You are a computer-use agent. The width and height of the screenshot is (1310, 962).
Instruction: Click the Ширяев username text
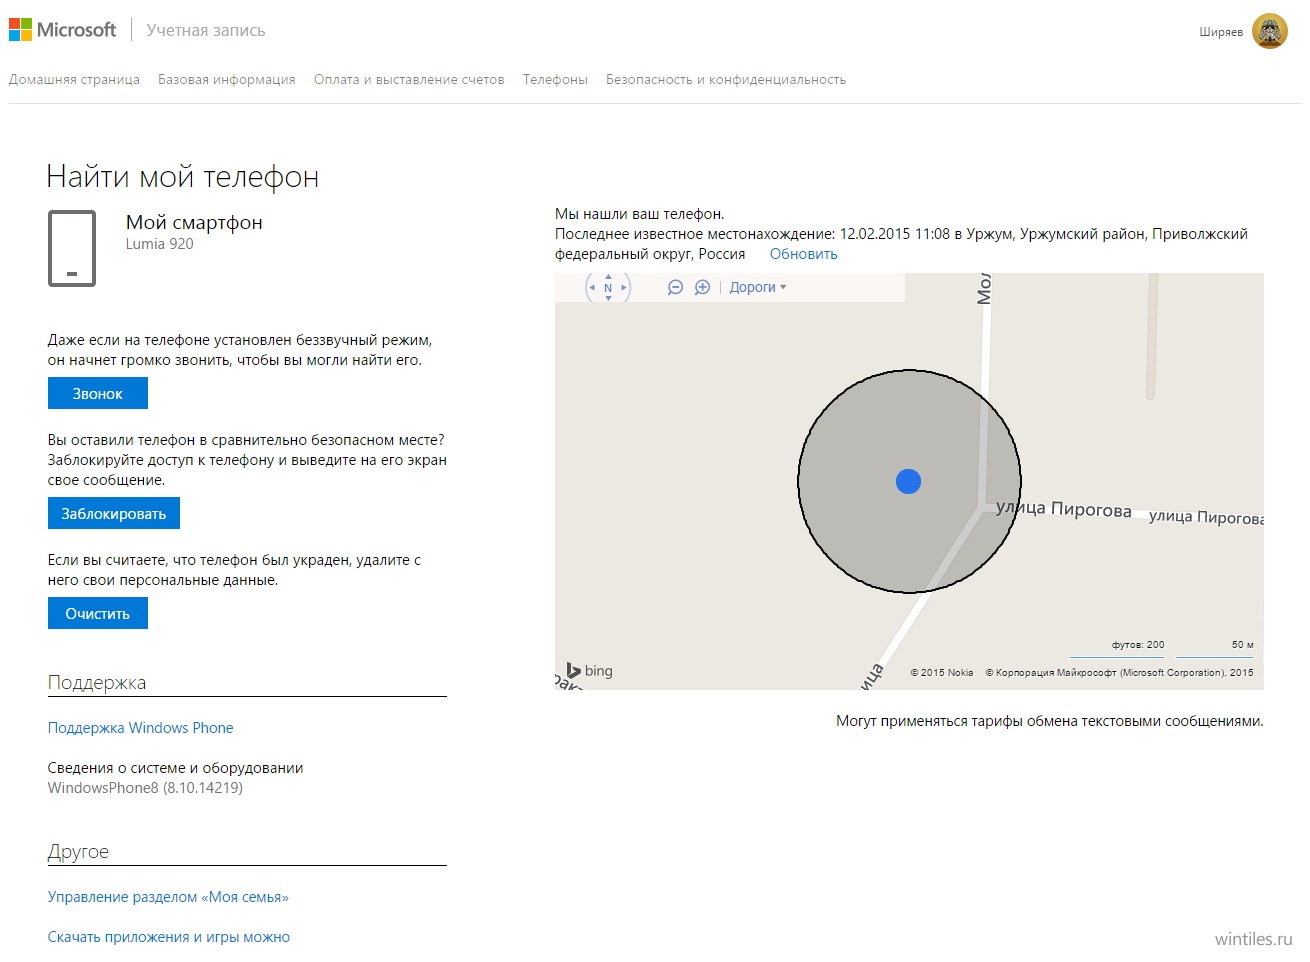[1221, 32]
